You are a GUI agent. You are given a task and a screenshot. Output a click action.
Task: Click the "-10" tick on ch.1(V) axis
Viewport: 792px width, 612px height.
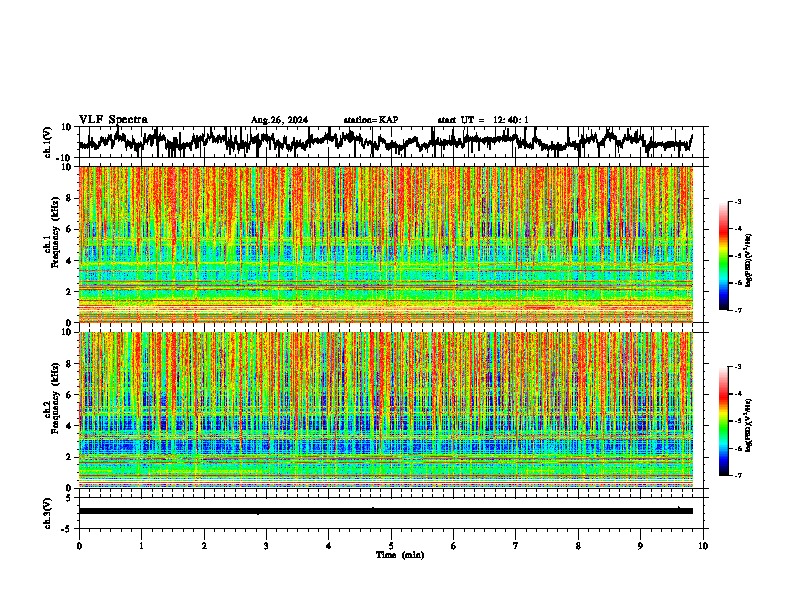65,158
